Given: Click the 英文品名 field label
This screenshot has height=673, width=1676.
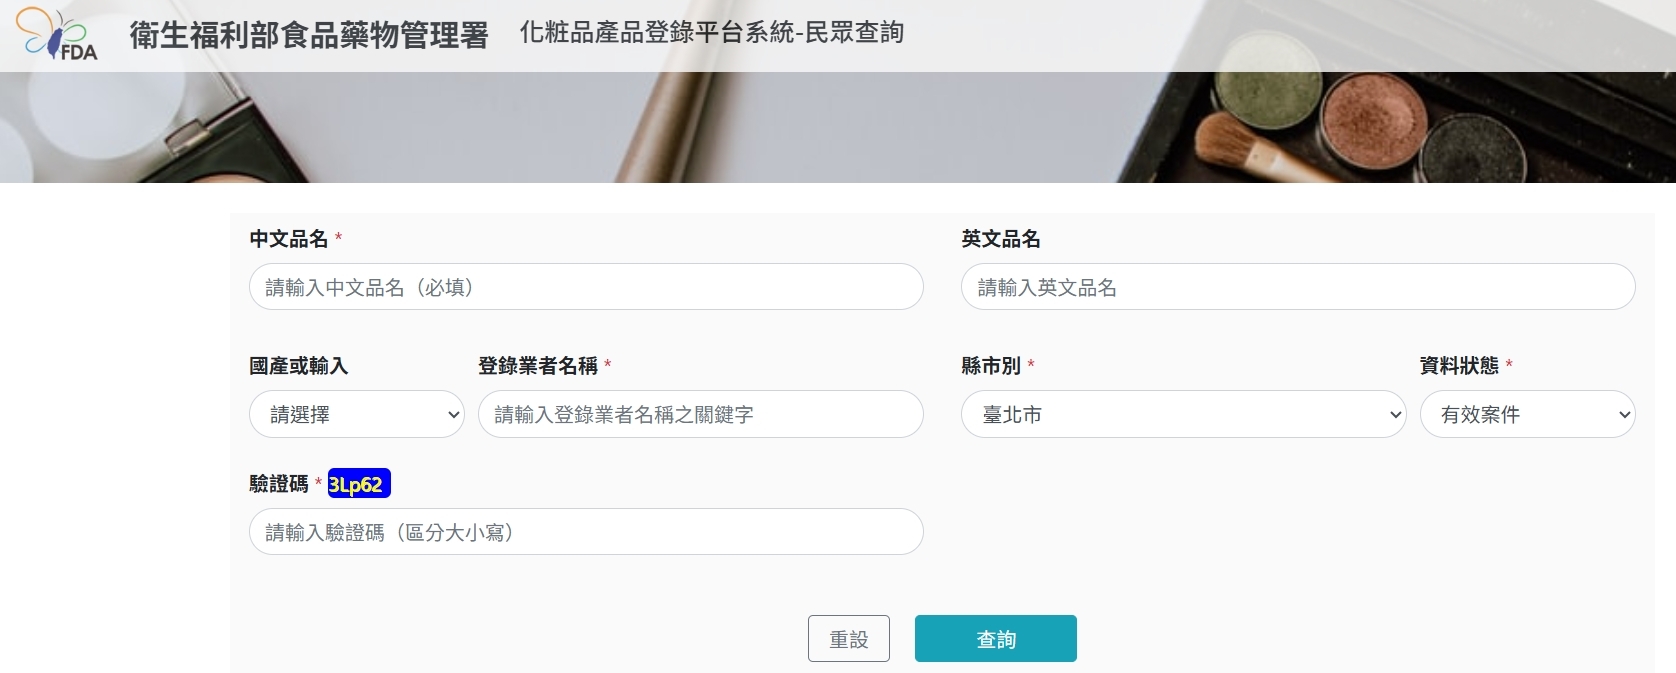Looking at the screenshot, I should (1001, 239).
